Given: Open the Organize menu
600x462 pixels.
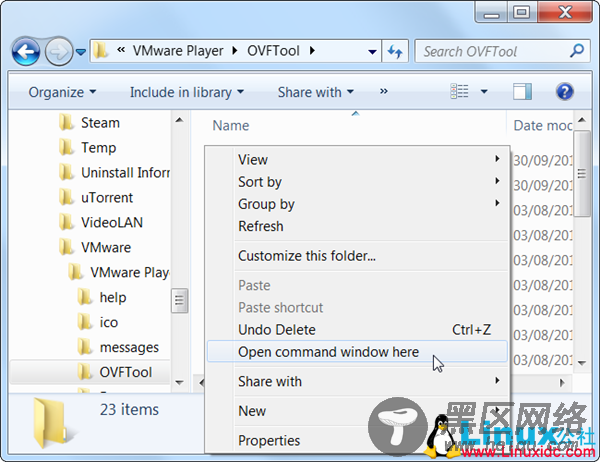Looking at the screenshot, I should pos(62,92).
